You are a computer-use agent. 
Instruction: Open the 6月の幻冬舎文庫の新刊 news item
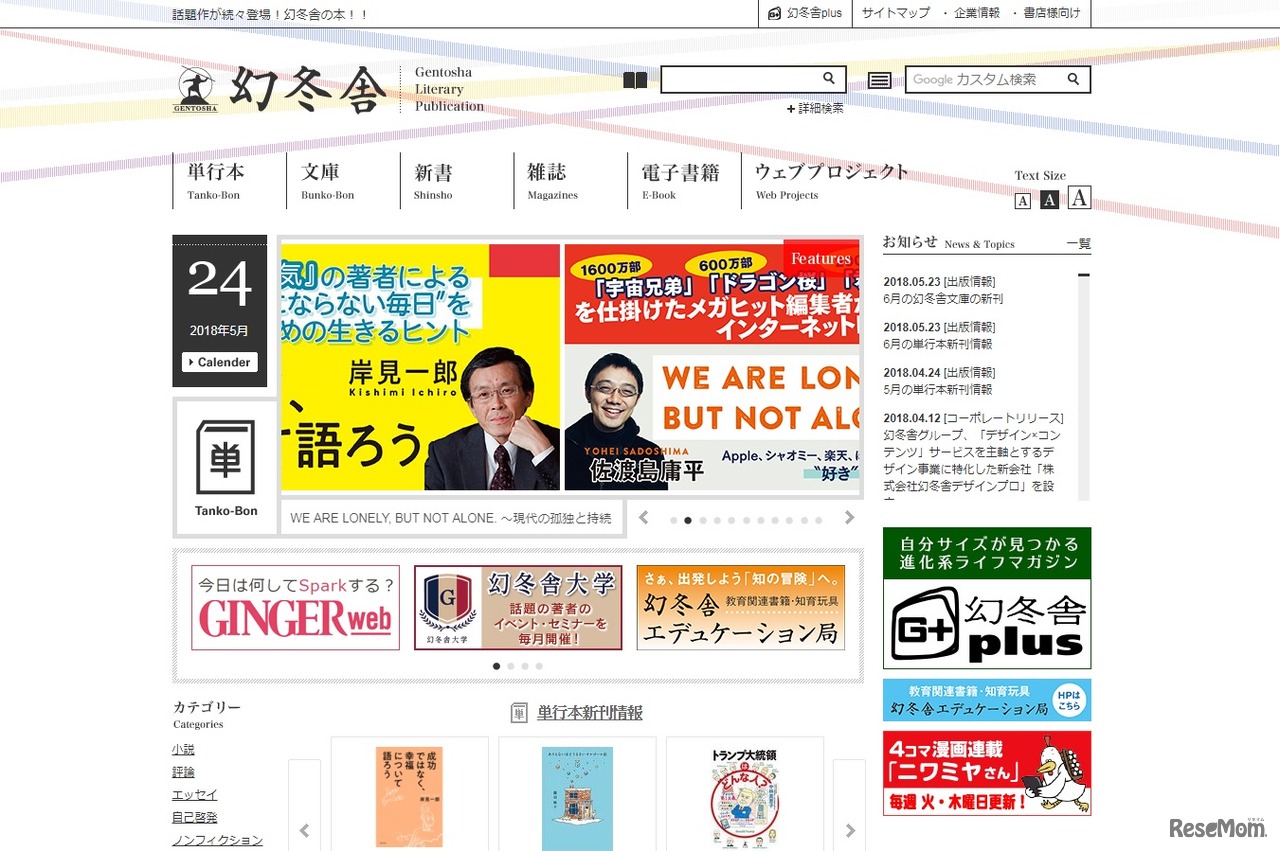point(943,298)
